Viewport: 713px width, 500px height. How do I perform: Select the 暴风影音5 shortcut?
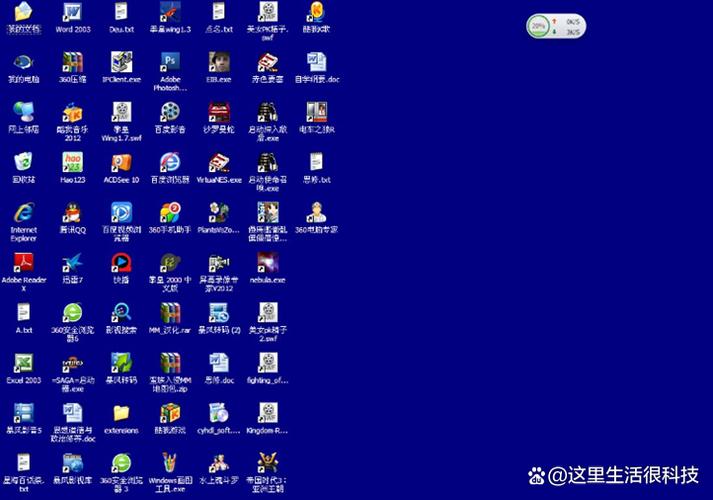point(24,414)
